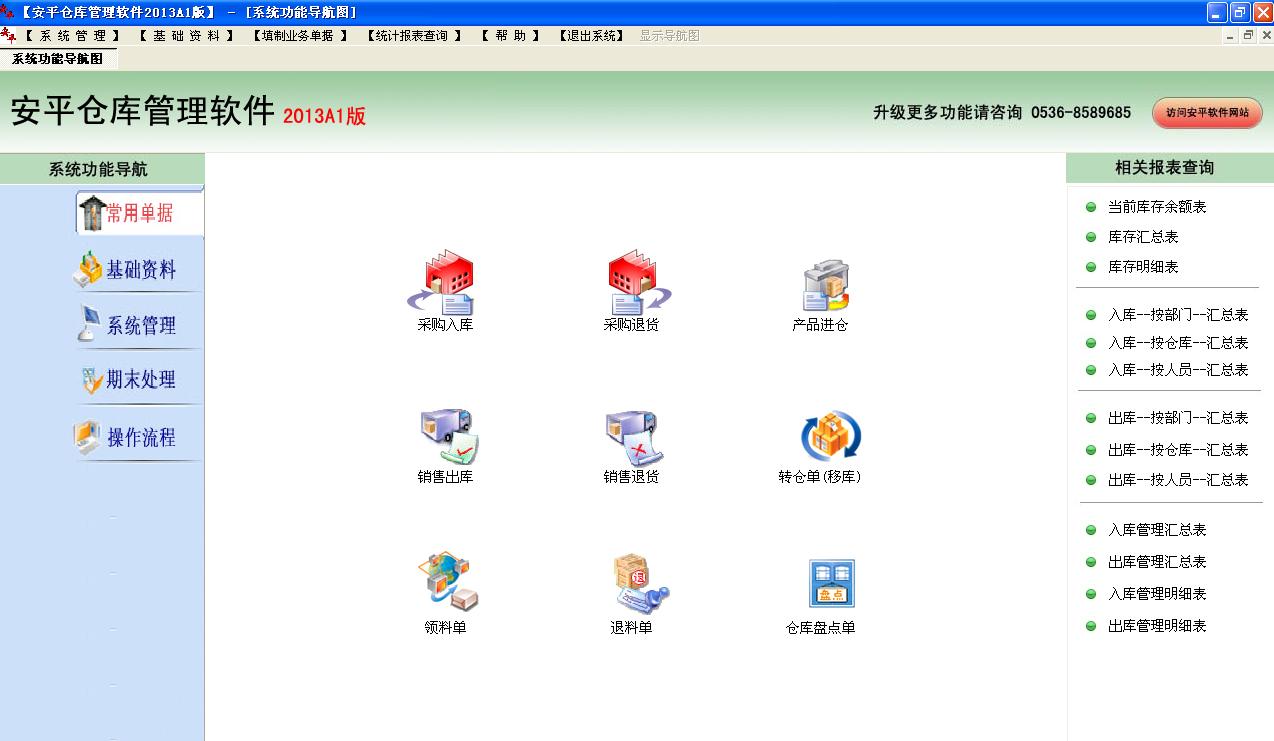Minimize the inner MDI child window
This screenshot has height=741, width=1274.
[x=1229, y=36]
